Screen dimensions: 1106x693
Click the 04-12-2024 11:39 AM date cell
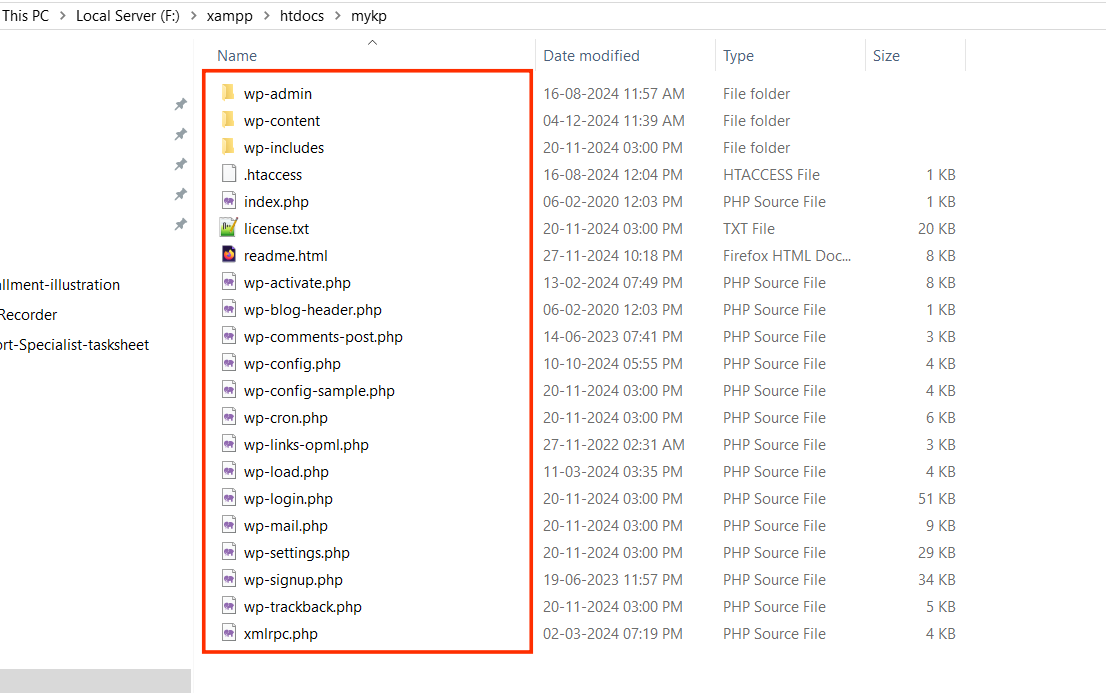tap(614, 121)
